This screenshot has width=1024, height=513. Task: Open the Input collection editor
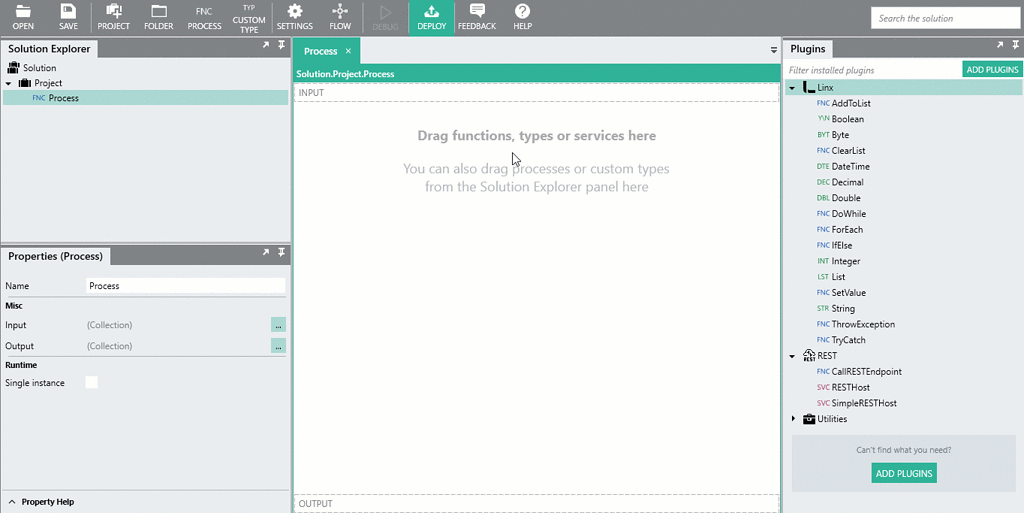pyautogui.click(x=278, y=324)
